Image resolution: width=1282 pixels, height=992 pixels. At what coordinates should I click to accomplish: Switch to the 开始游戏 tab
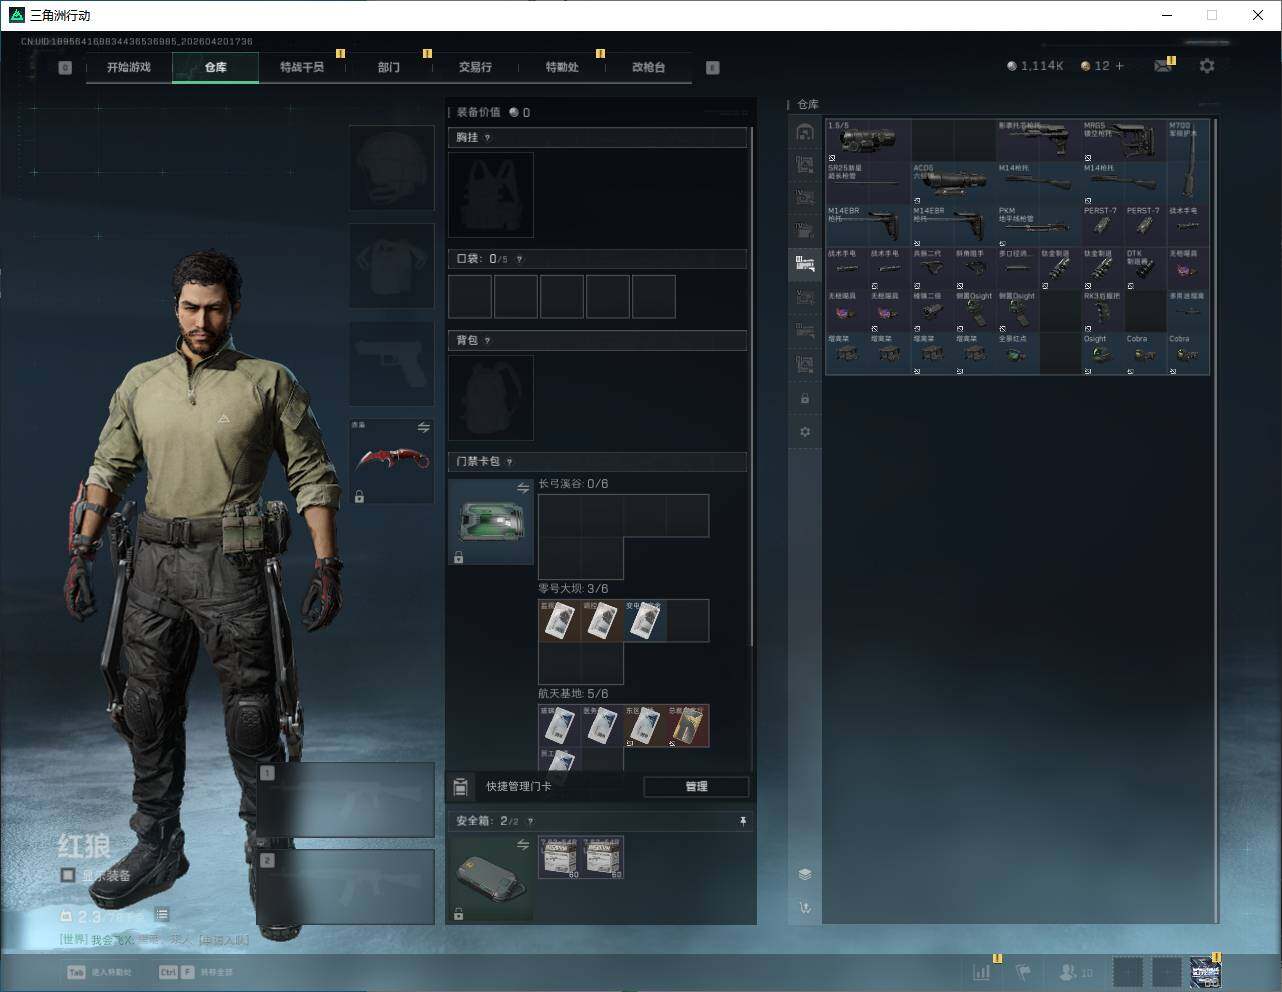coord(129,67)
